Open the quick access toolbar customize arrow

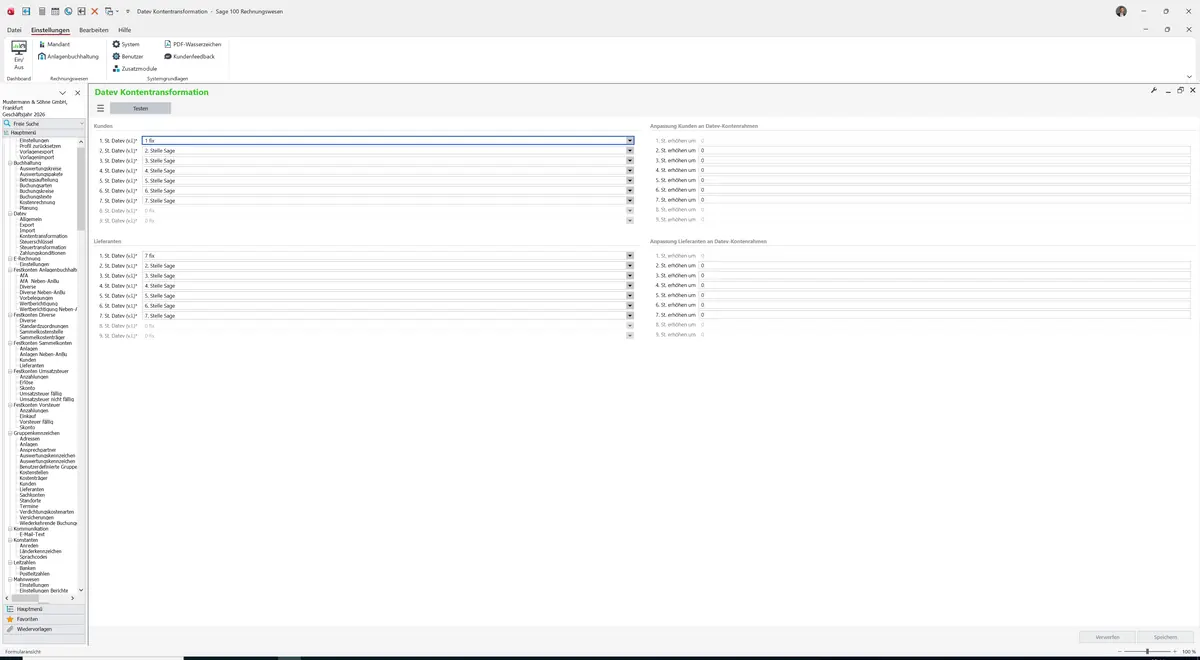128,11
